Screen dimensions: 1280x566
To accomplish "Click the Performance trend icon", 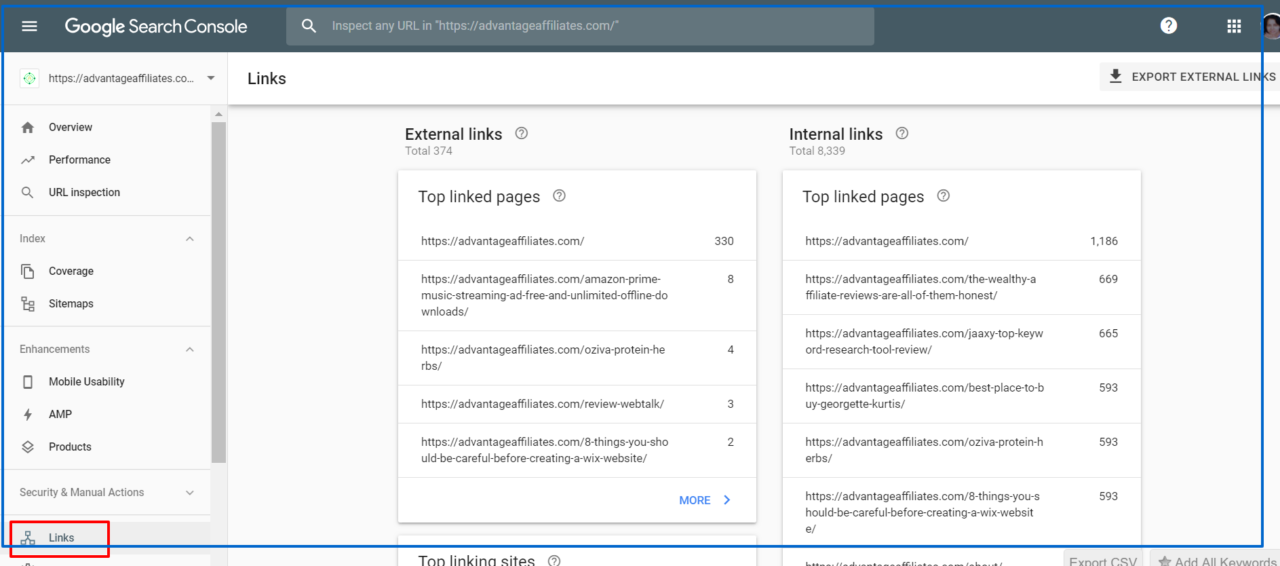I will click(28, 160).
